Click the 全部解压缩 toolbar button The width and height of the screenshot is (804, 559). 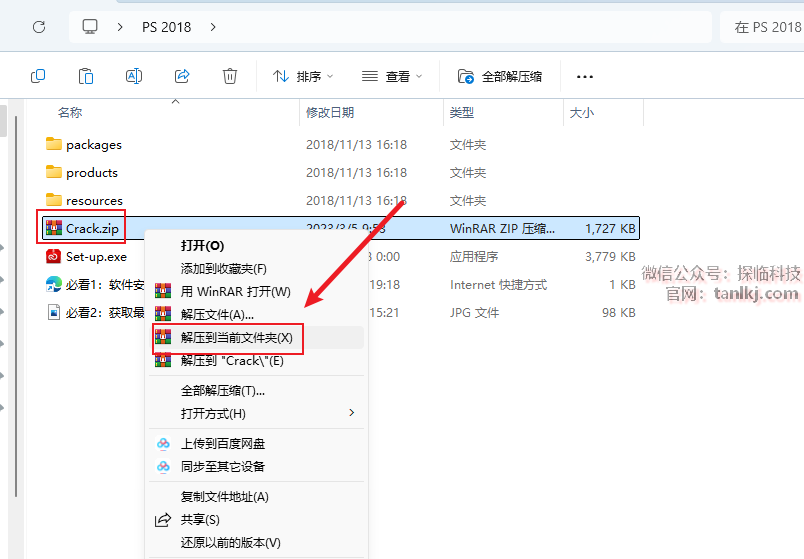500,76
